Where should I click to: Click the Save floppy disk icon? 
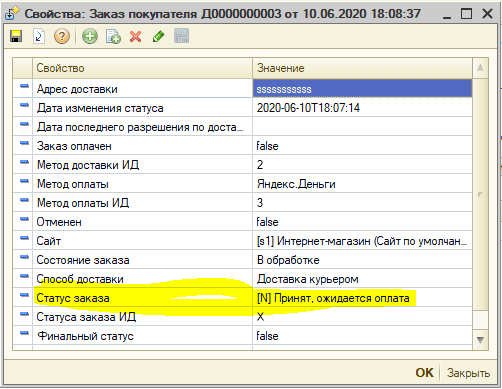(x=16, y=36)
